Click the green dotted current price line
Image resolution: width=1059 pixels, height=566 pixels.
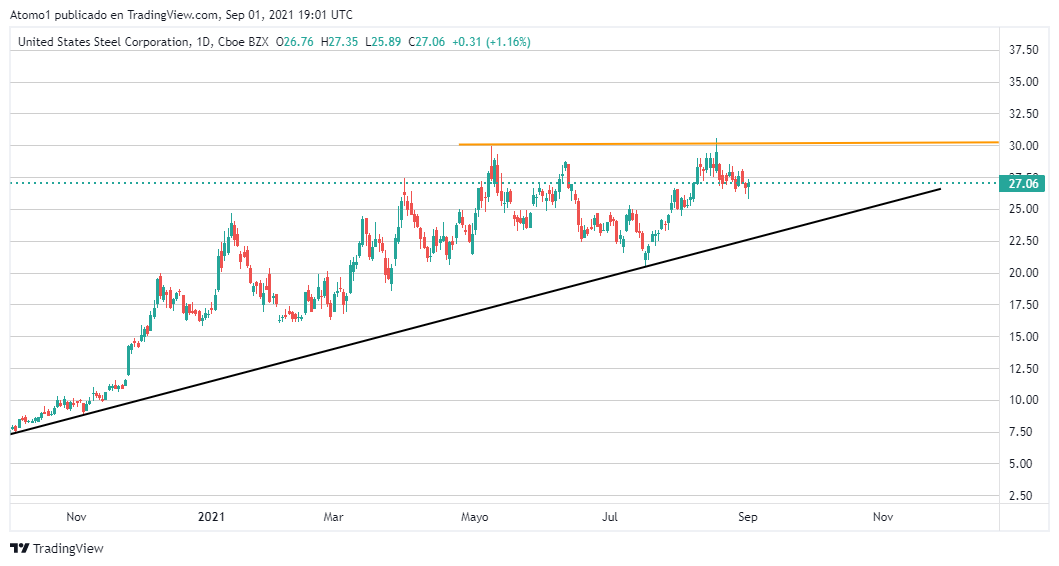coord(503,182)
